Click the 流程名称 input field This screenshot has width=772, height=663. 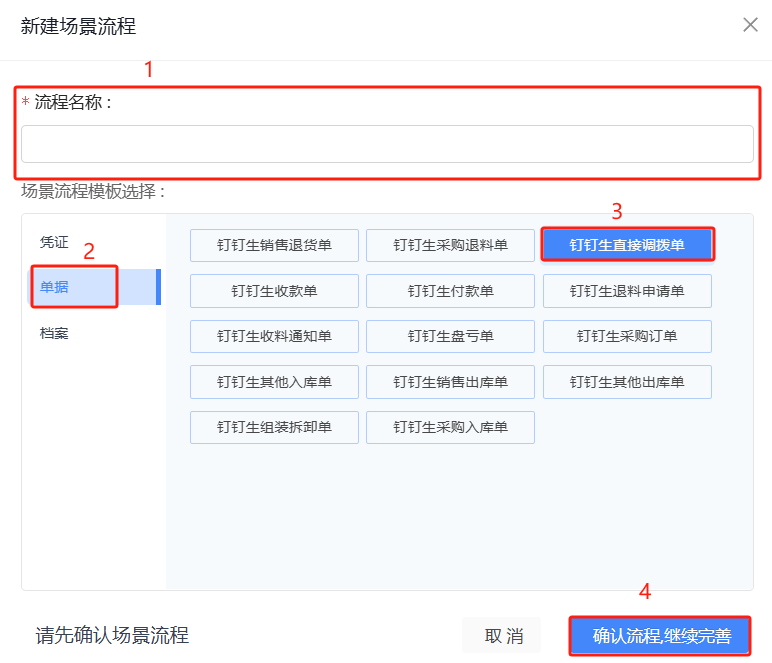click(387, 144)
